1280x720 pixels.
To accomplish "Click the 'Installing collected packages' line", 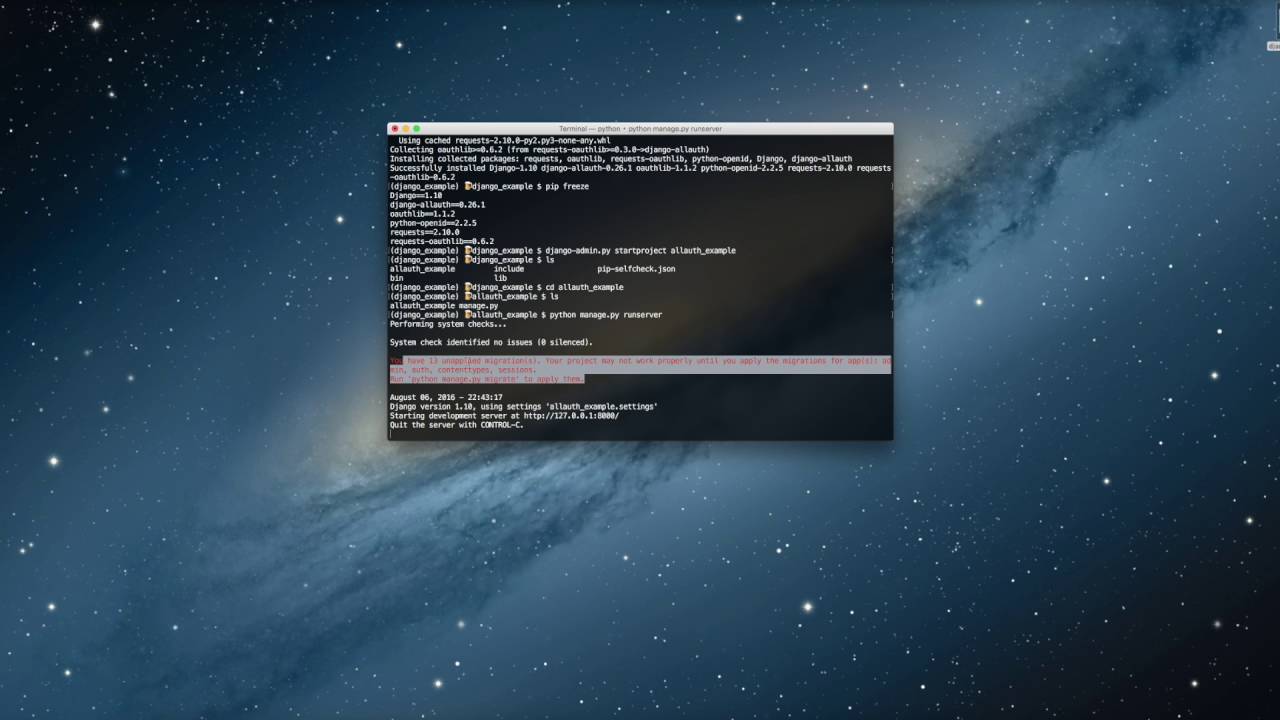I will click(x=621, y=158).
